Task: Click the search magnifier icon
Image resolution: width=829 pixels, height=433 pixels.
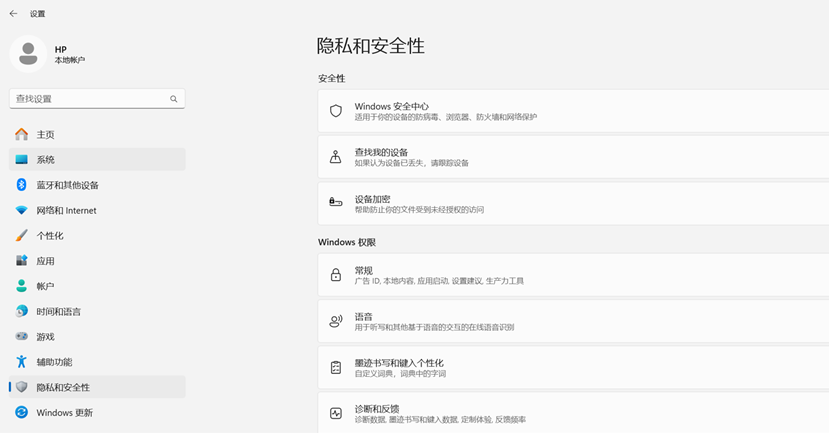Action: [x=173, y=99]
